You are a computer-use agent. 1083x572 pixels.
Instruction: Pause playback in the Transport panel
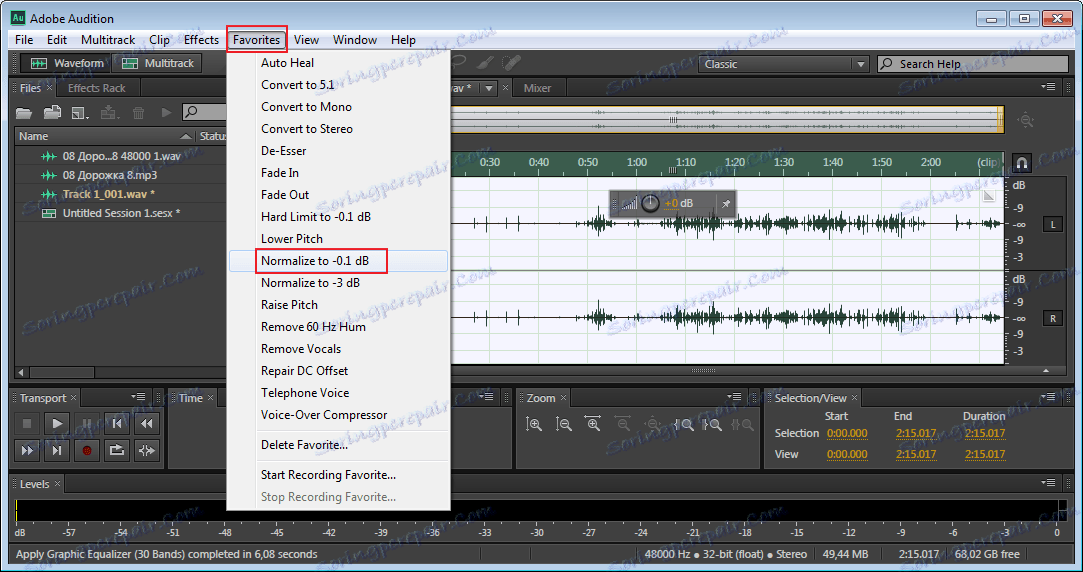pos(87,423)
